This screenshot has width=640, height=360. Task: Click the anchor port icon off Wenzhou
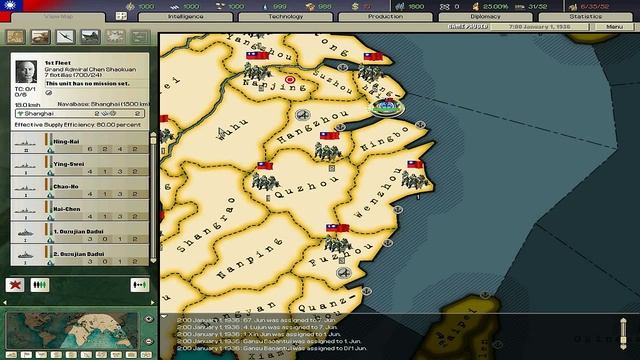click(398, 209)
